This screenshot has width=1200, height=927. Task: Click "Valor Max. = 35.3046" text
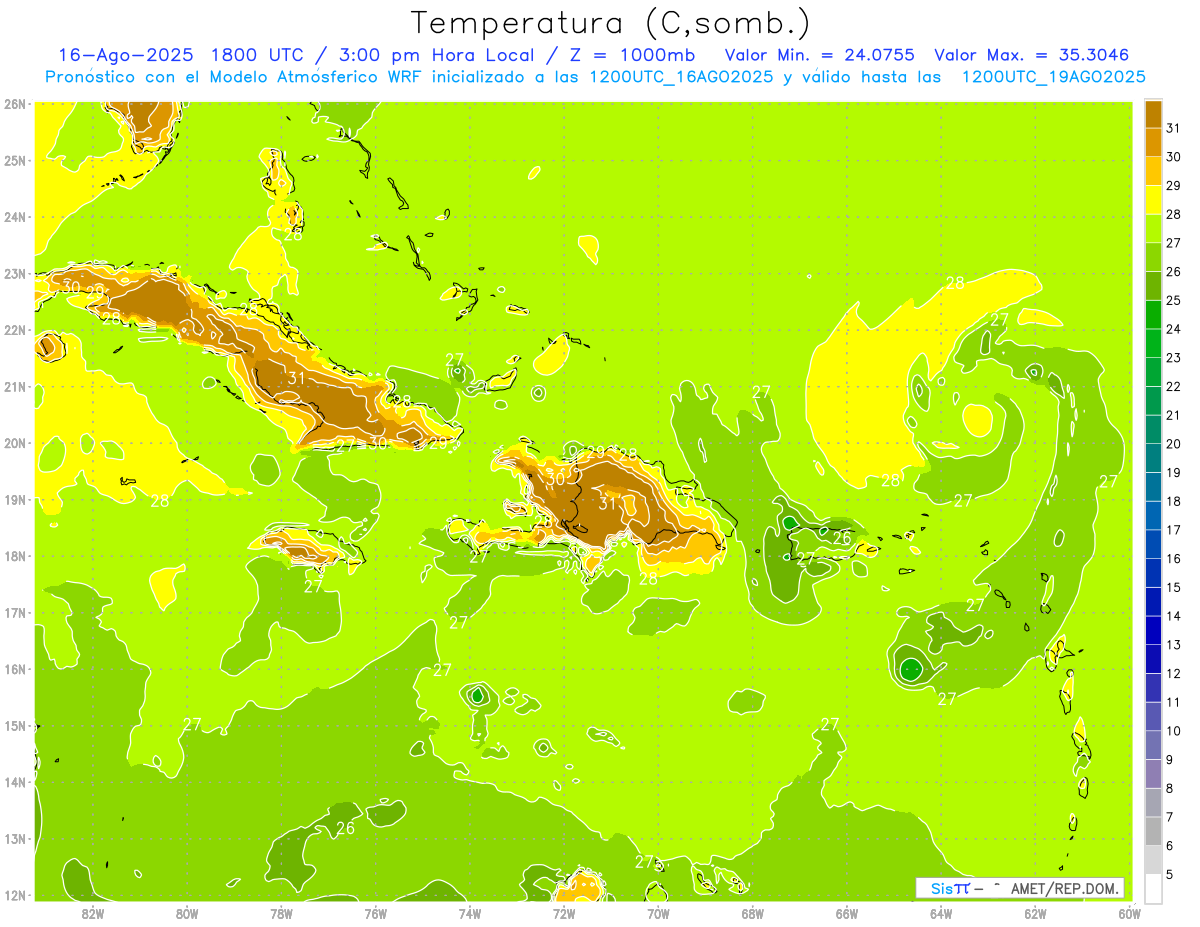pyautogui.click(x=1031, y=55)
